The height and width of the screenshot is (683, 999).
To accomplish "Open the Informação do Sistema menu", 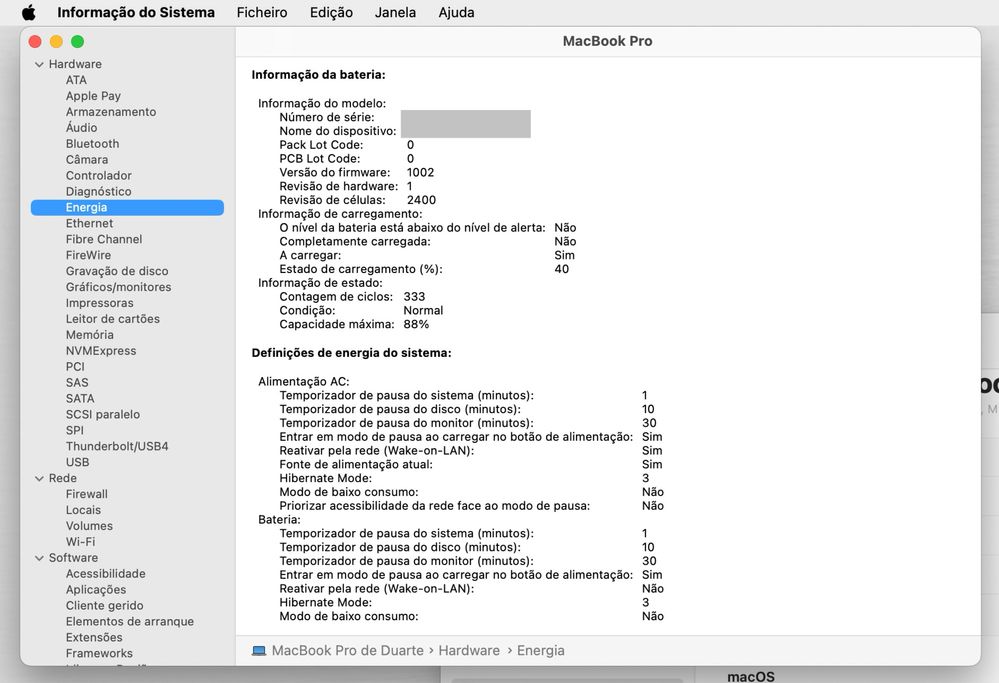I will click(136, 12).
